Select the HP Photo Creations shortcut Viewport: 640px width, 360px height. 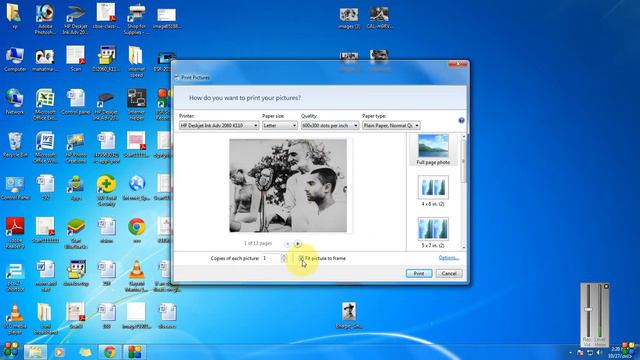(x=76, y=148)
